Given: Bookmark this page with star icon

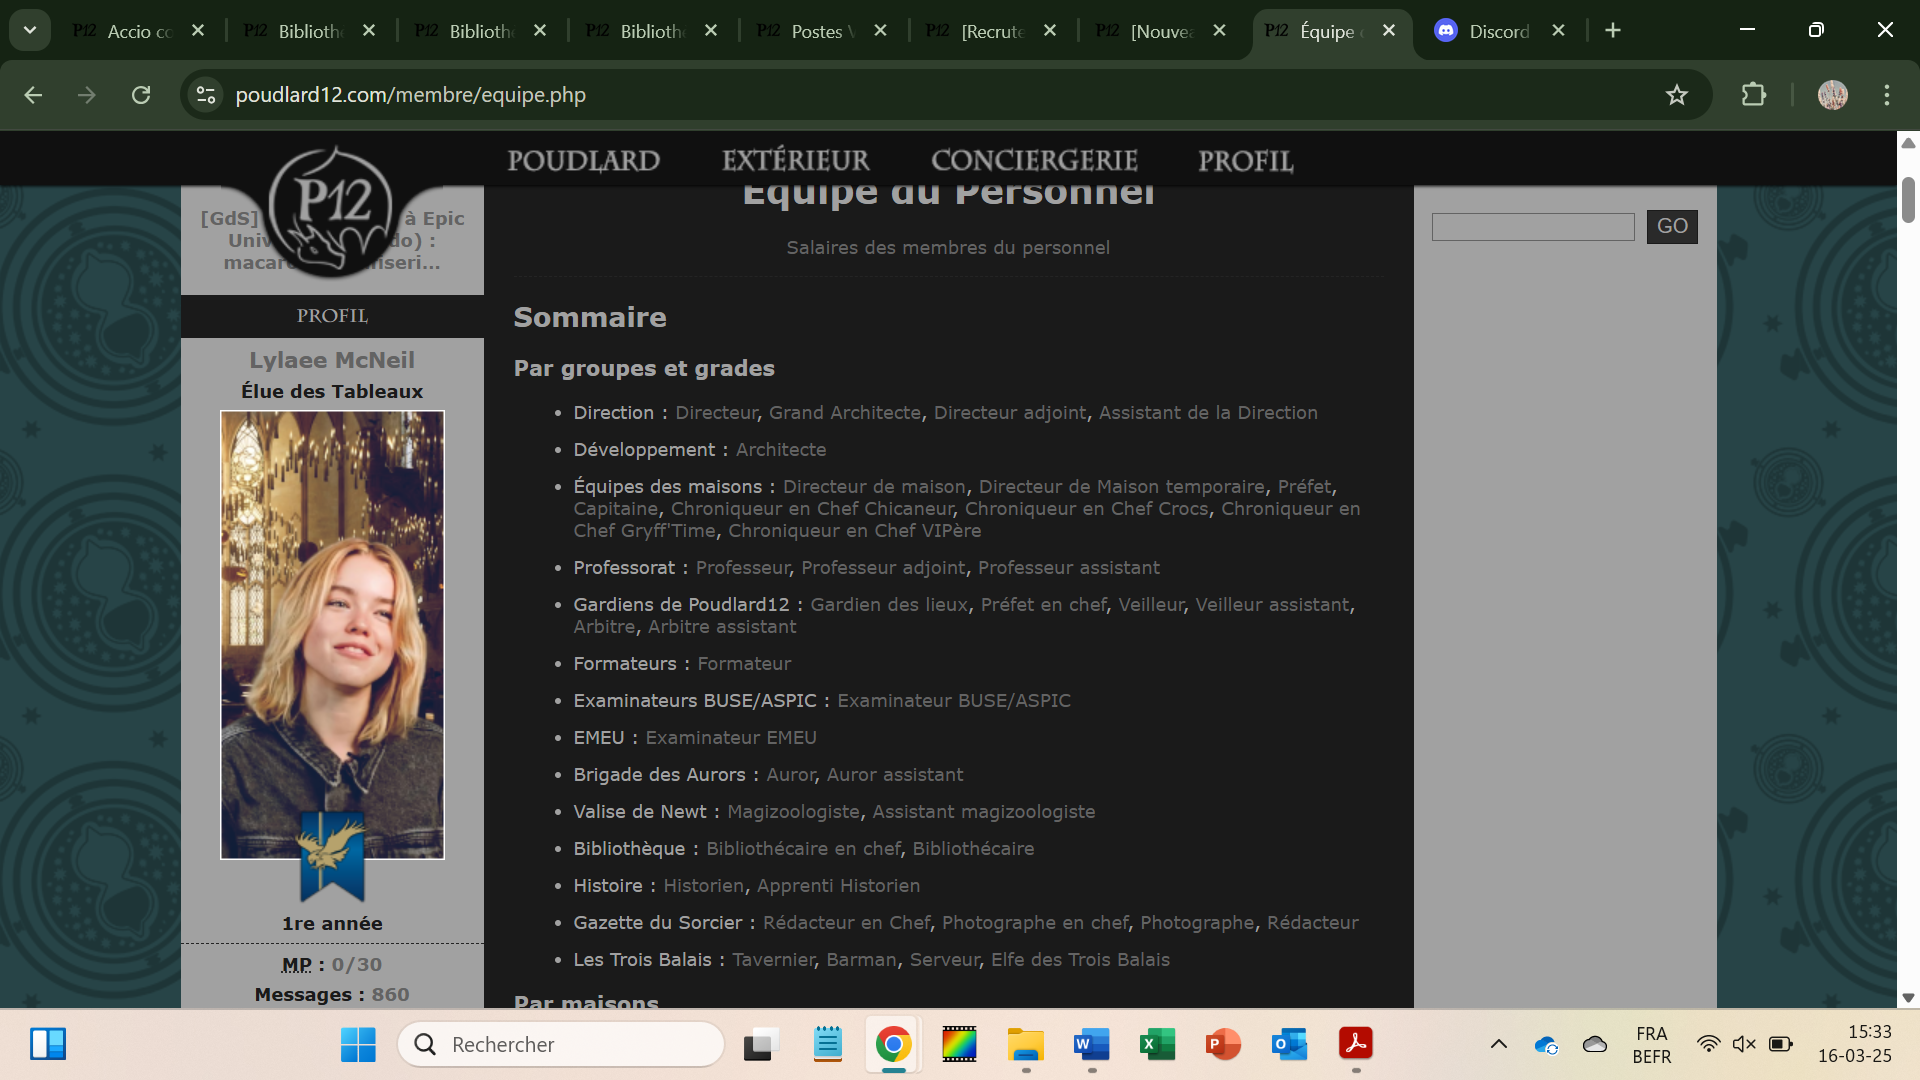Looking at the screenshot, I should click(1676, 95).
